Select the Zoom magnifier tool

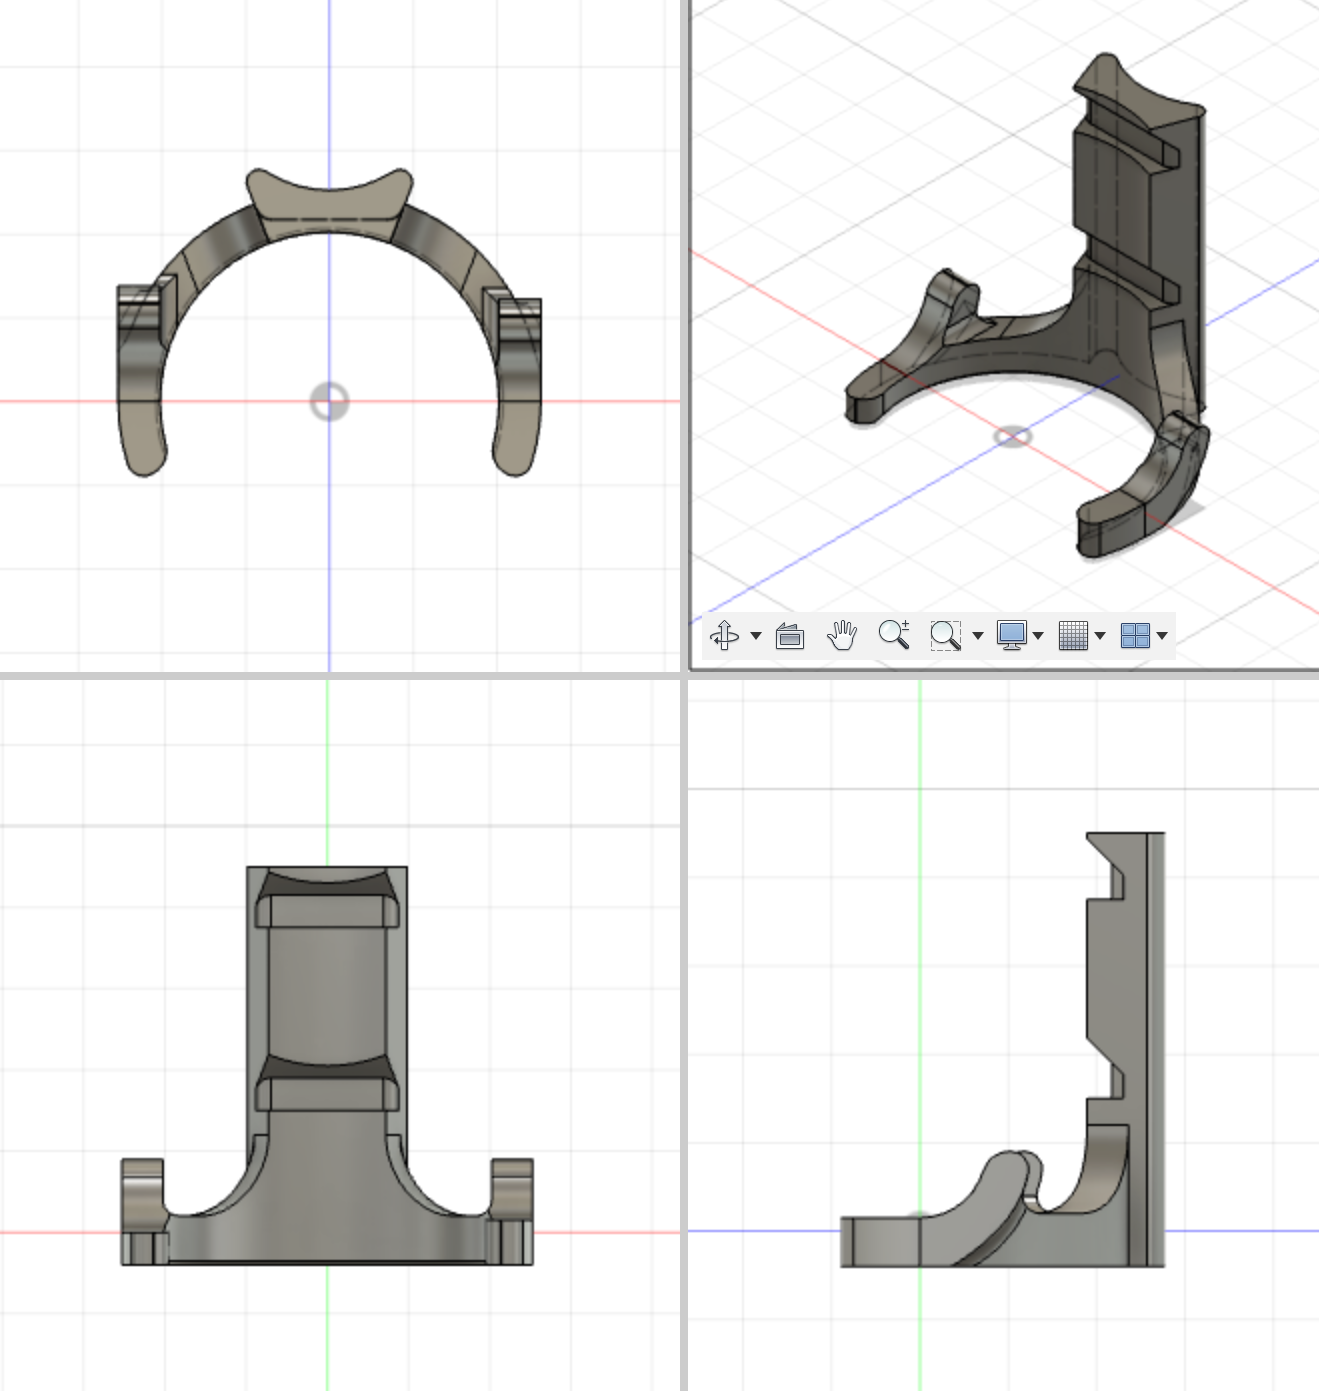pos(894,635)
